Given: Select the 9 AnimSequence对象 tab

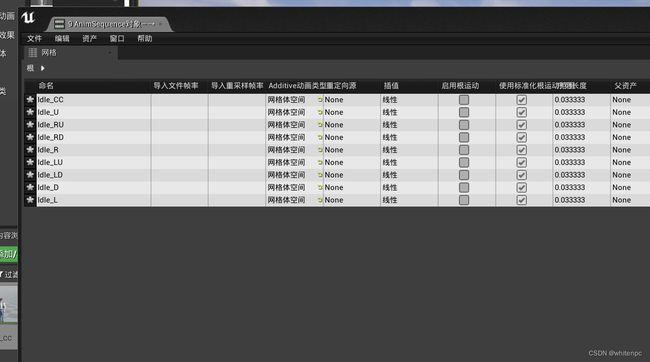Looking at the screenshot, I should (109, 24).
